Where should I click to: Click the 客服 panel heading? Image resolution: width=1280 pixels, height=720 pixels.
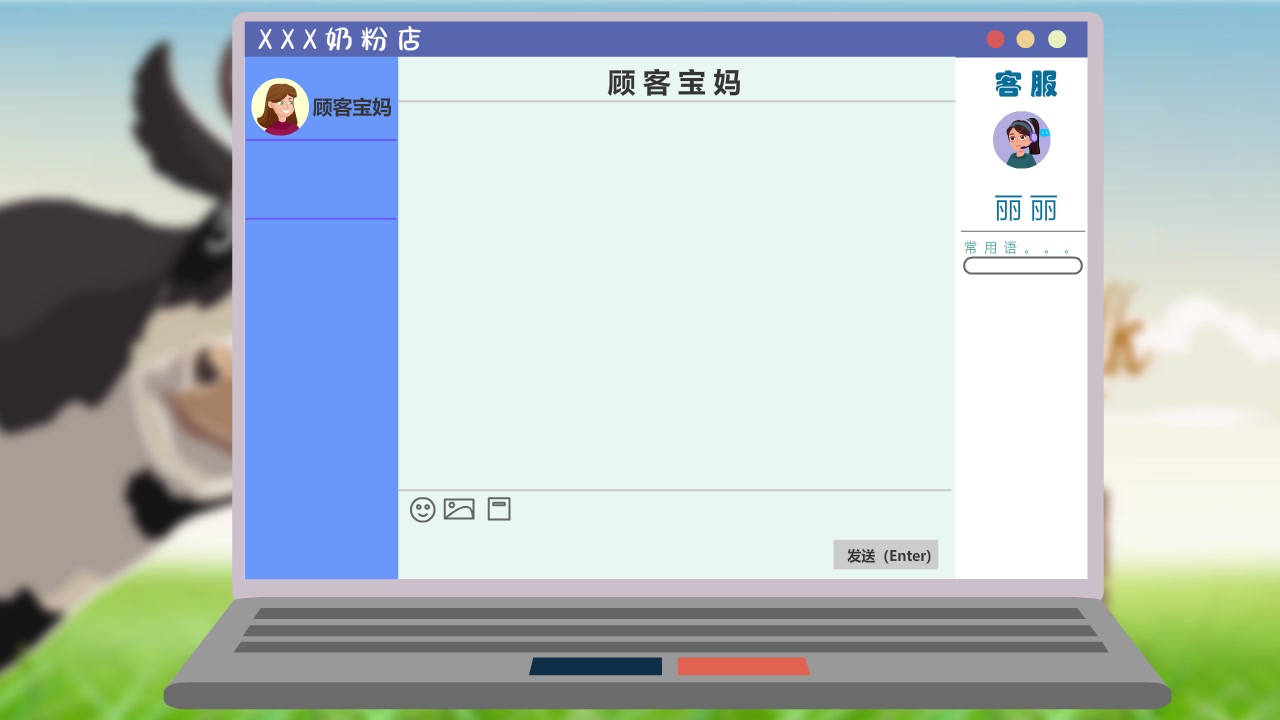pyautogui.click(x=1025, y=85)
